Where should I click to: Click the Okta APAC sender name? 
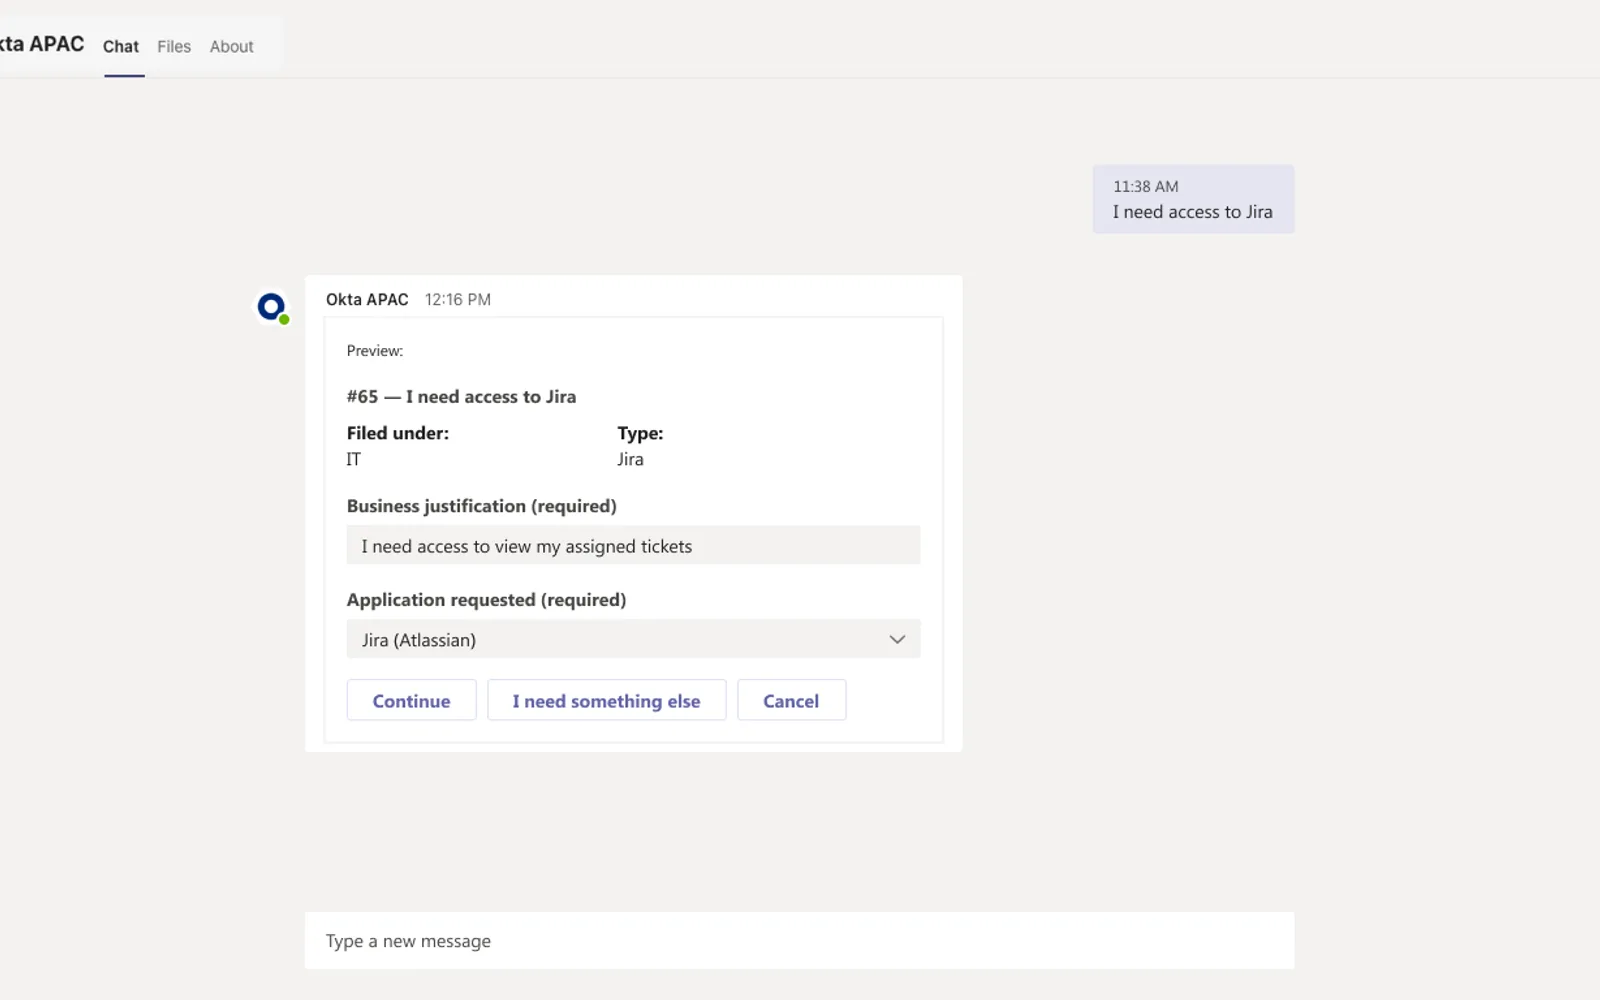[367, 299]
